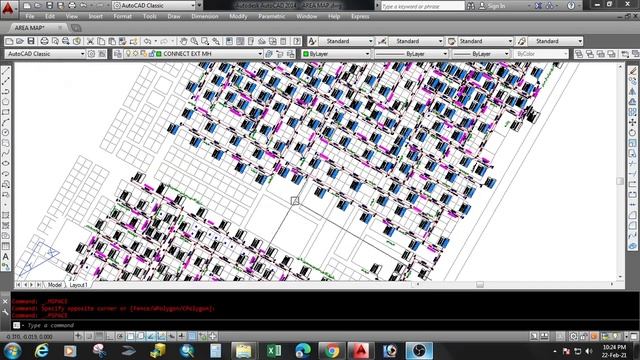Select the Rectangle tool in Draw toolbar
The height and width of the screenshot is (360, 640).
tap(6, 112)
